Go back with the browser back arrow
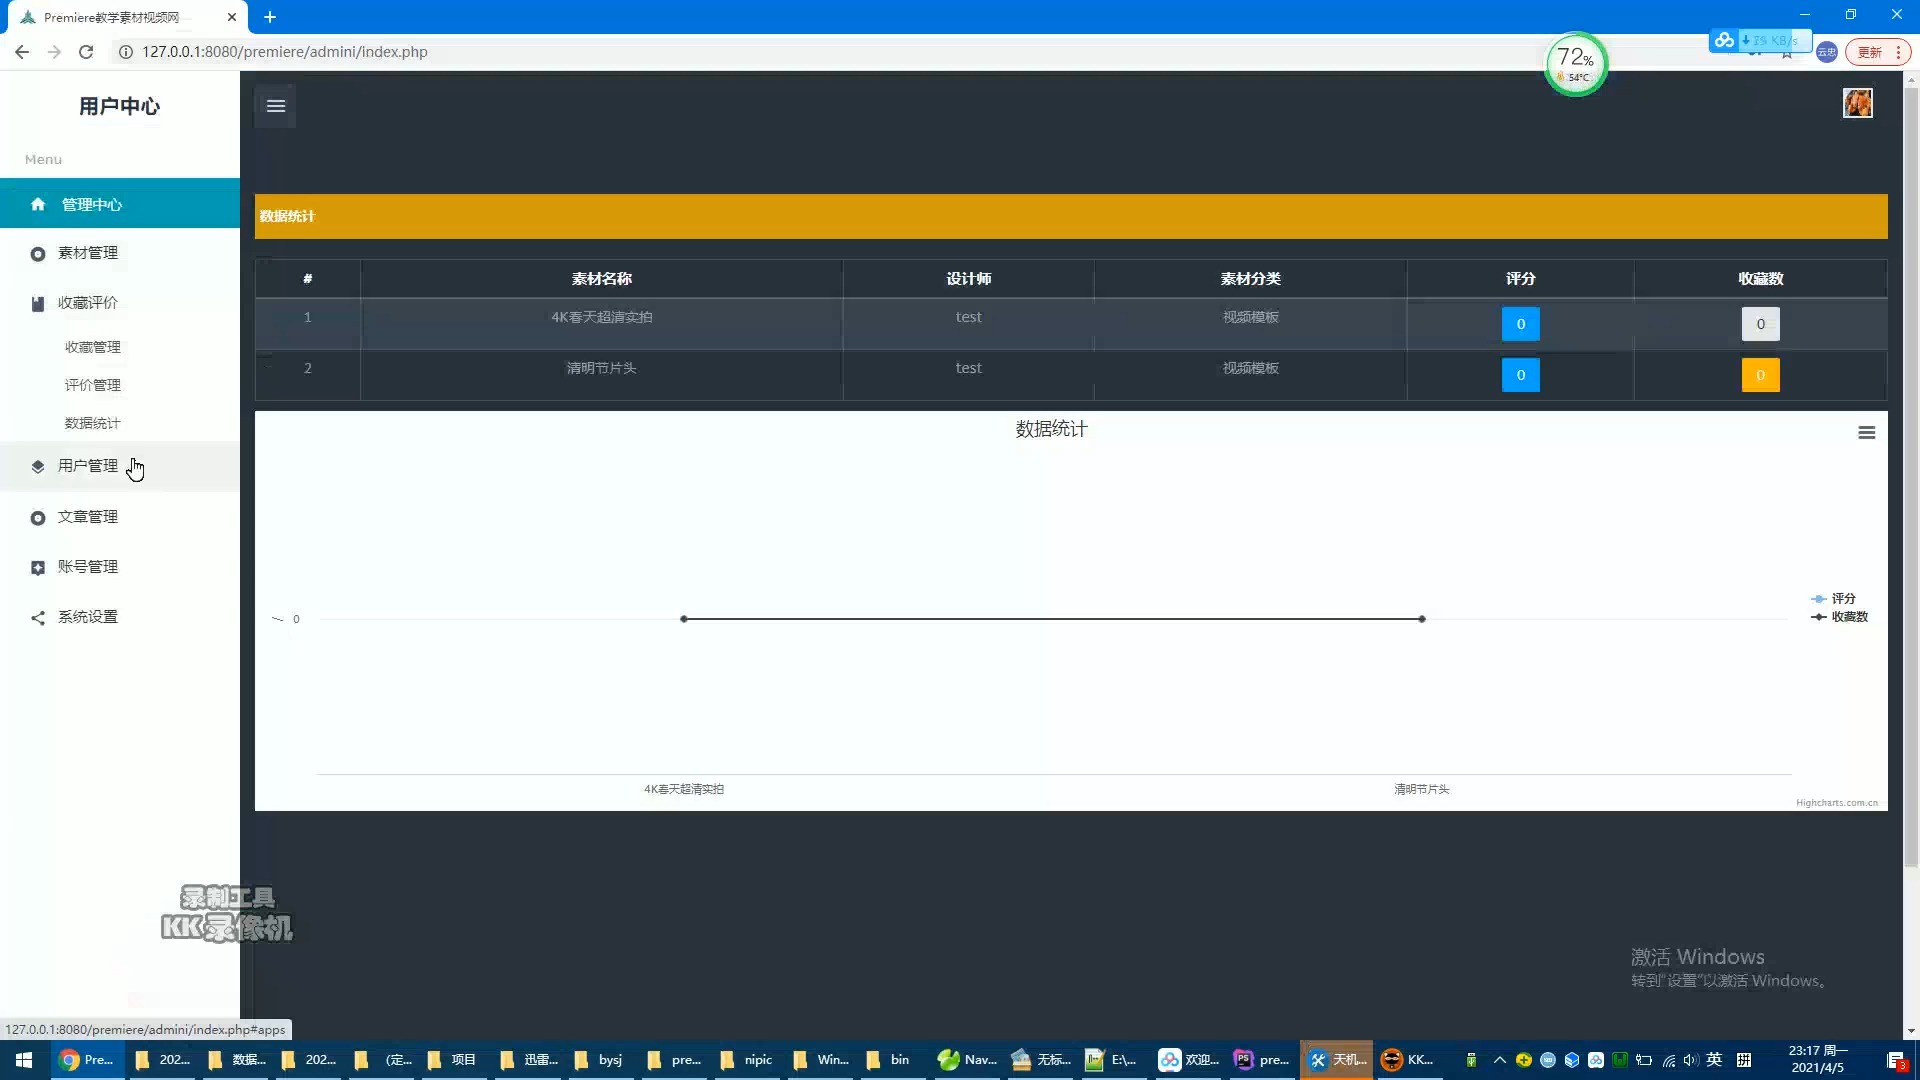The height and width of the screenshot is (1080, 1920). 22,52
